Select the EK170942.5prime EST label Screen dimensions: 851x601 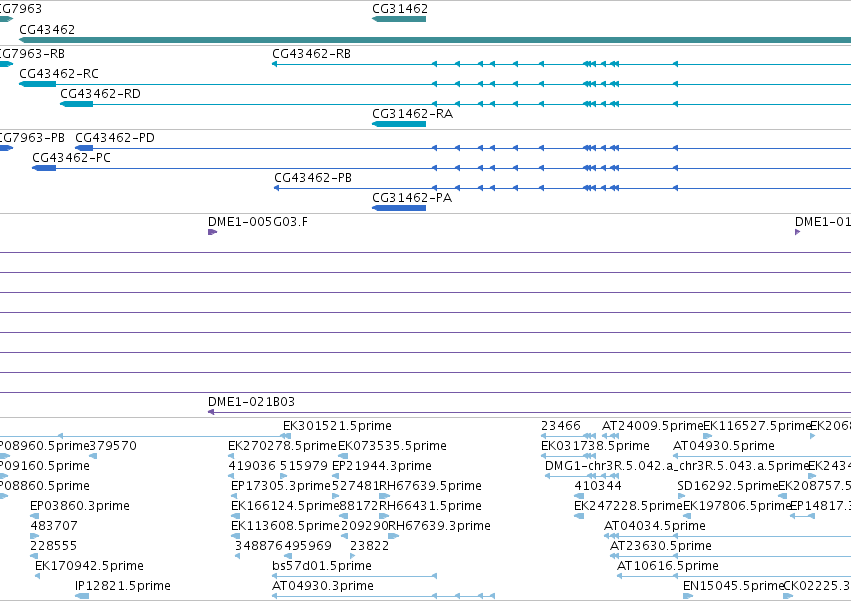click(x=90, y=567)
